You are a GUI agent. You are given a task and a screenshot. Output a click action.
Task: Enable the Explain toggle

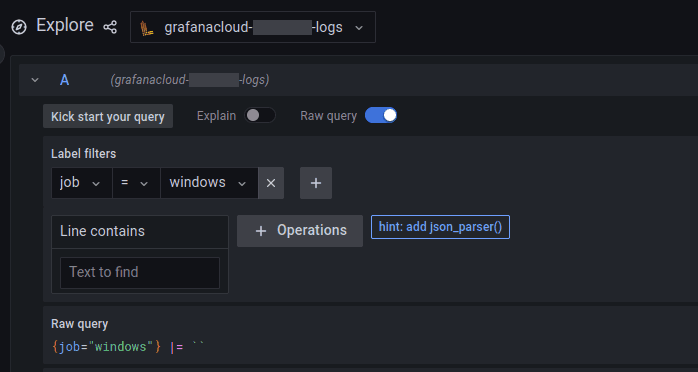pyautogui.click(x=260, y=116)
